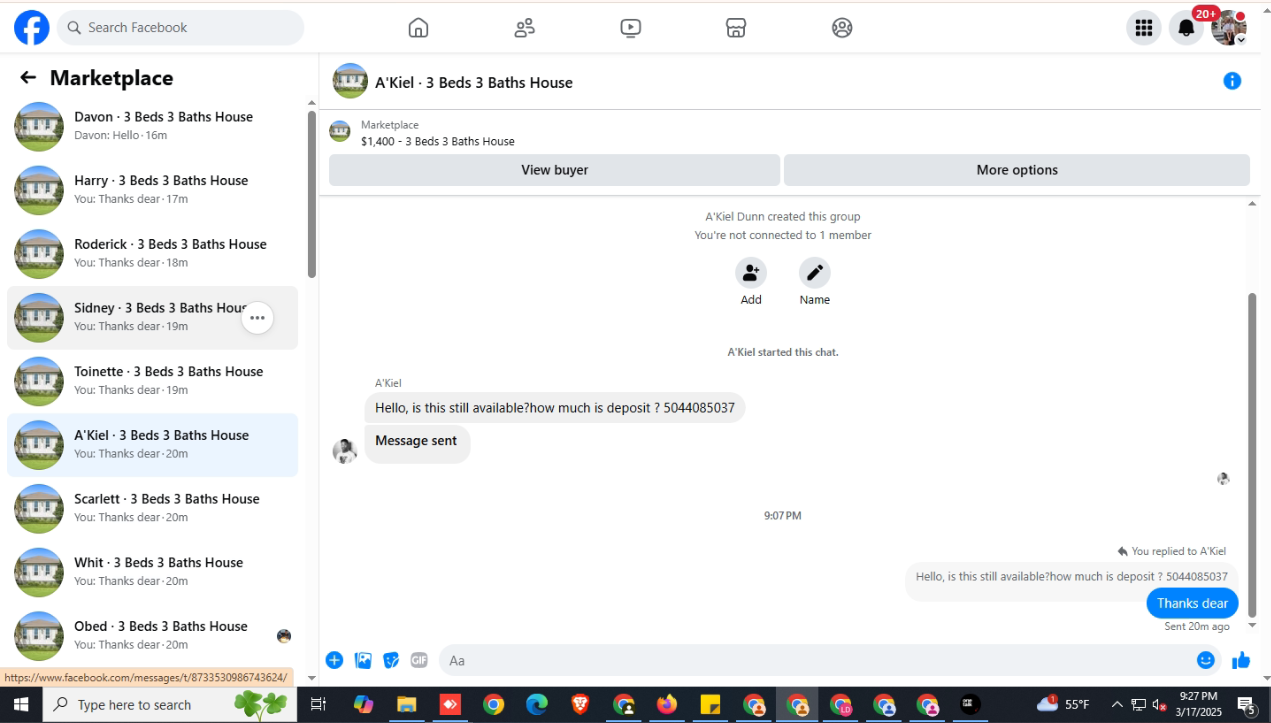Viewport: 1271px width, 723px height.
Task: Open the Facebook home logo
Action: [x=31, y=27]
